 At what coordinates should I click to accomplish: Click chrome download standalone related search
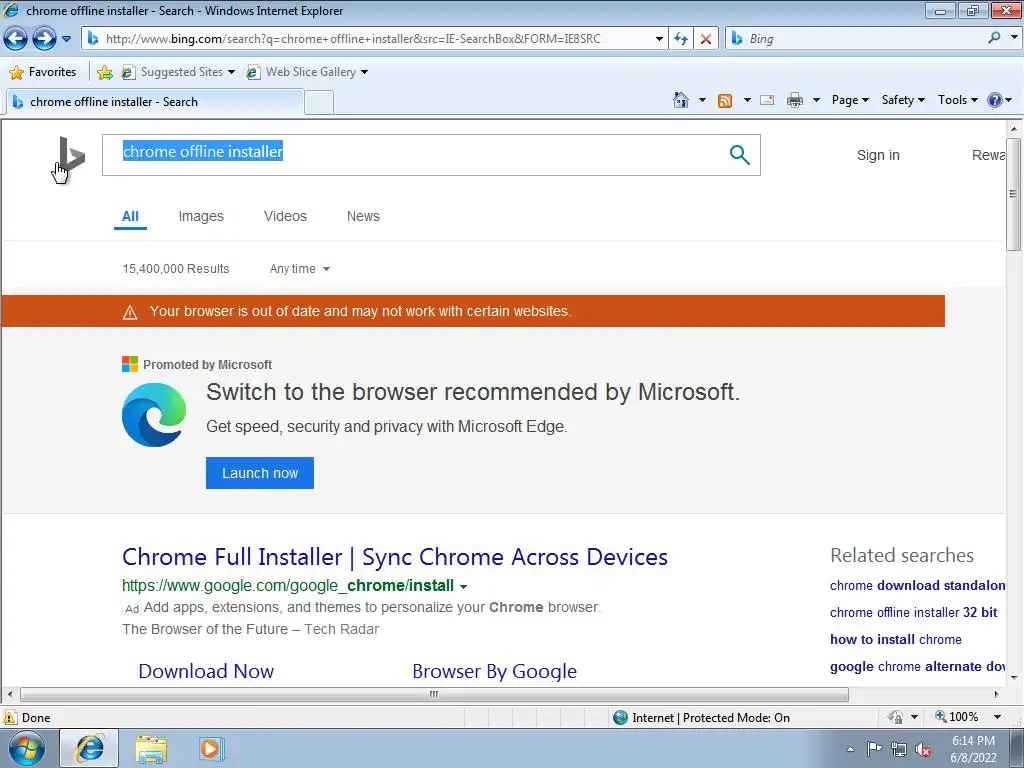(x=918, y=585)
